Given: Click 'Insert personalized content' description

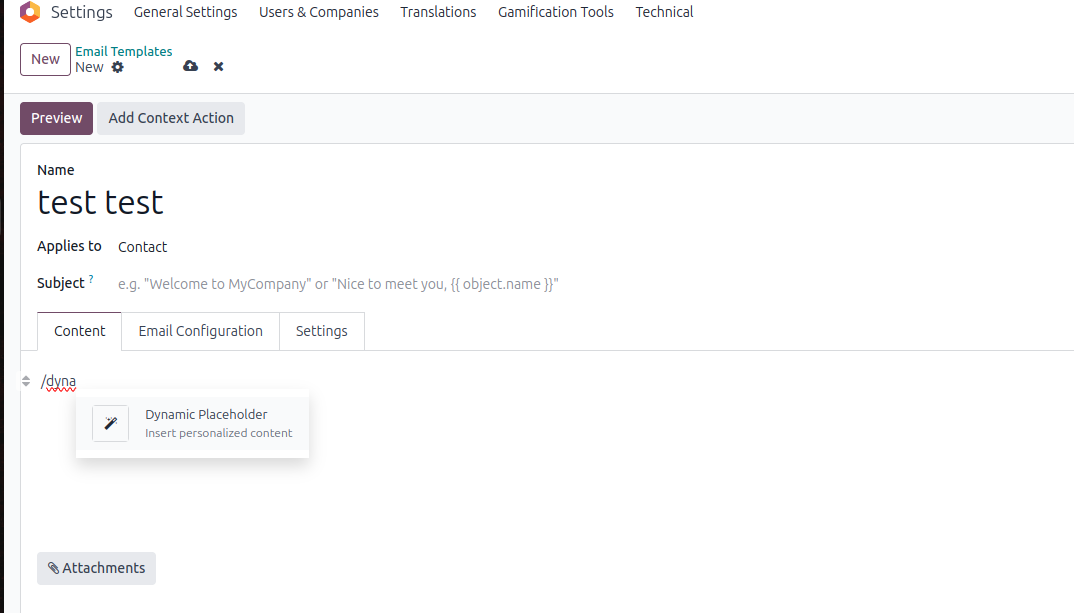Looking at the screenshot, I should coord(218,433).
